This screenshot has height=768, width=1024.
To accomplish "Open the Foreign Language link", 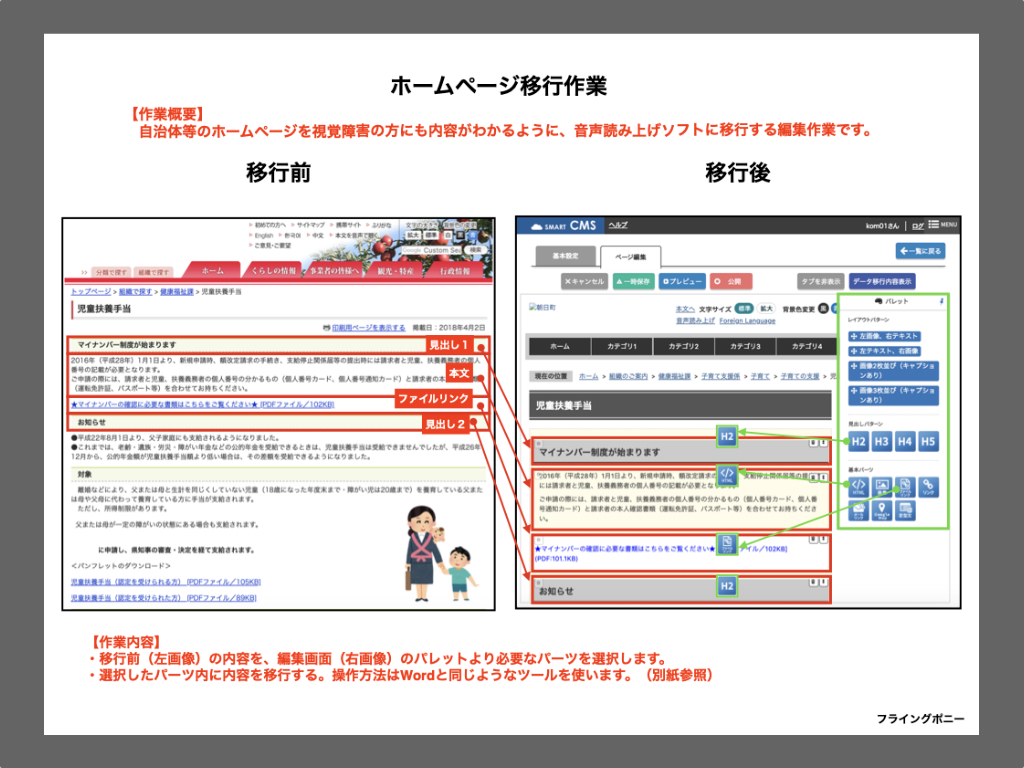I will click(748, 319).
